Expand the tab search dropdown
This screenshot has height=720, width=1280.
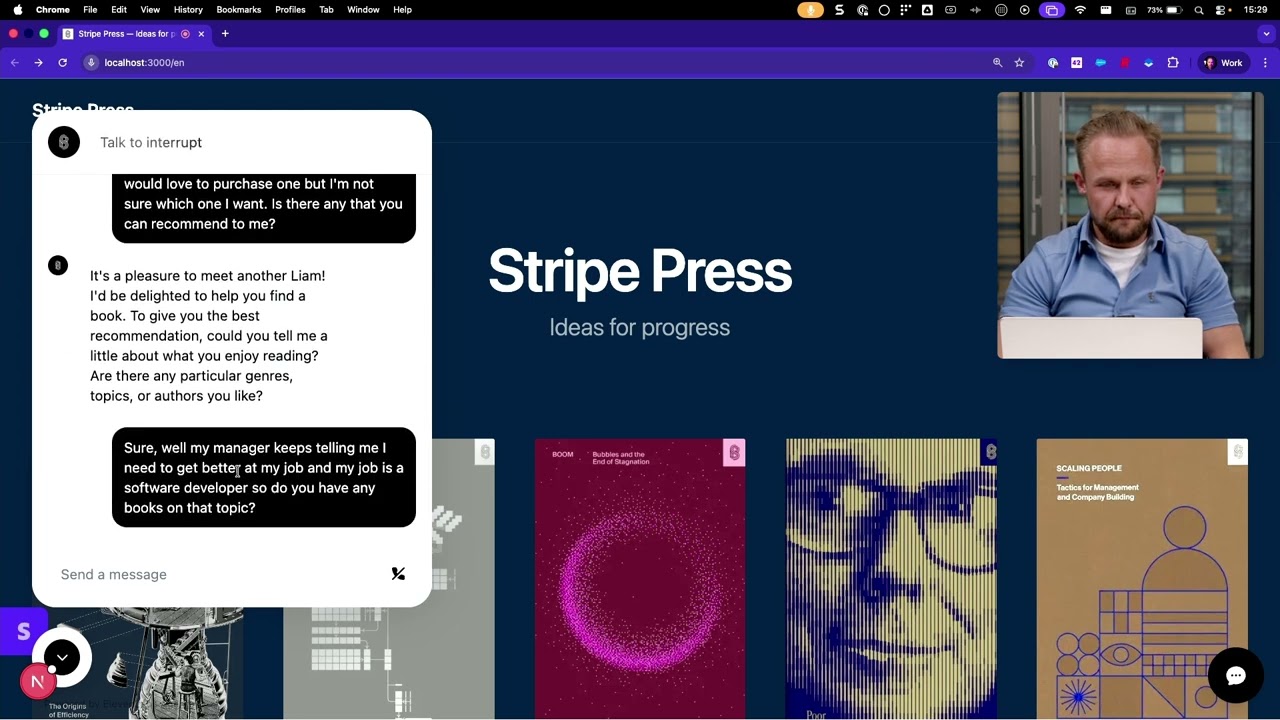(1265, 34)
